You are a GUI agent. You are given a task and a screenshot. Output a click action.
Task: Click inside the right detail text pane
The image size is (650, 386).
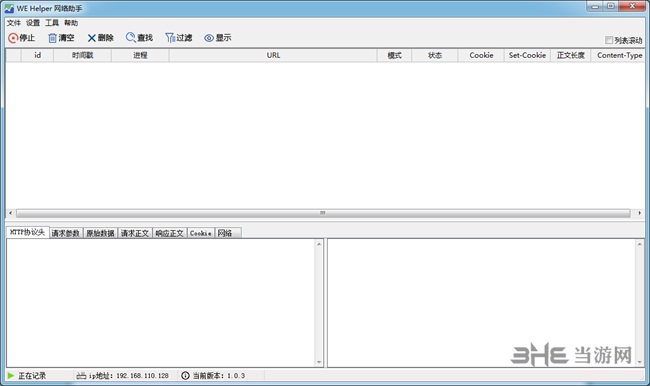[x=482, y=303]
